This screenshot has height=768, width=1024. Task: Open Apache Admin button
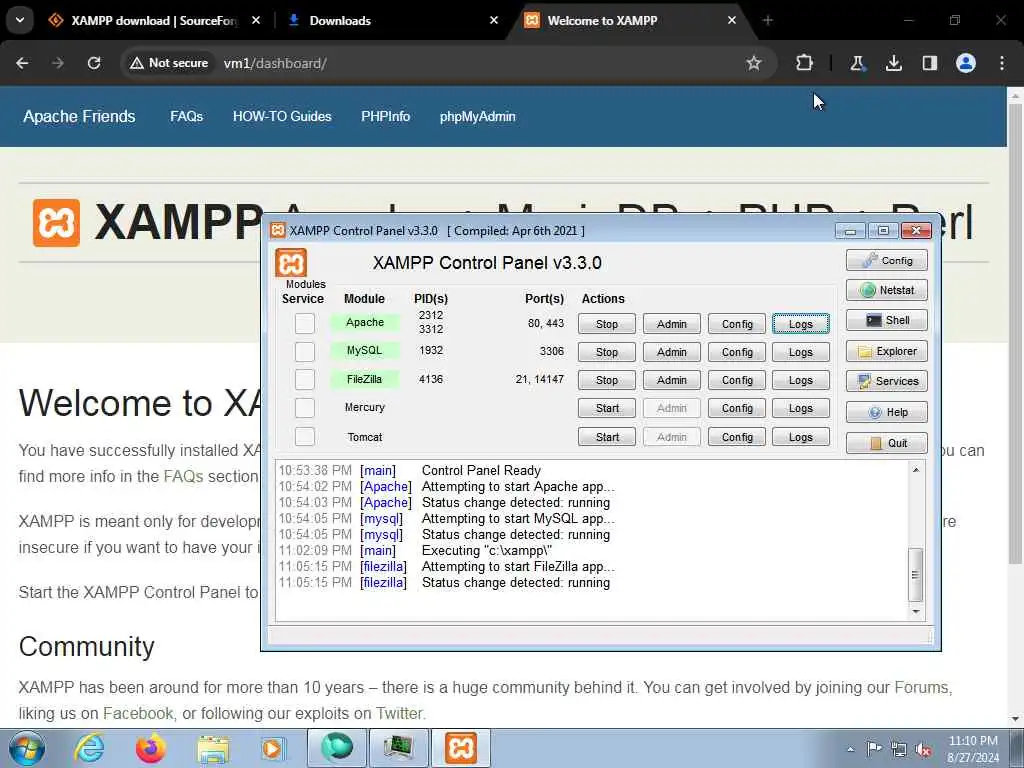click(671, 324)
